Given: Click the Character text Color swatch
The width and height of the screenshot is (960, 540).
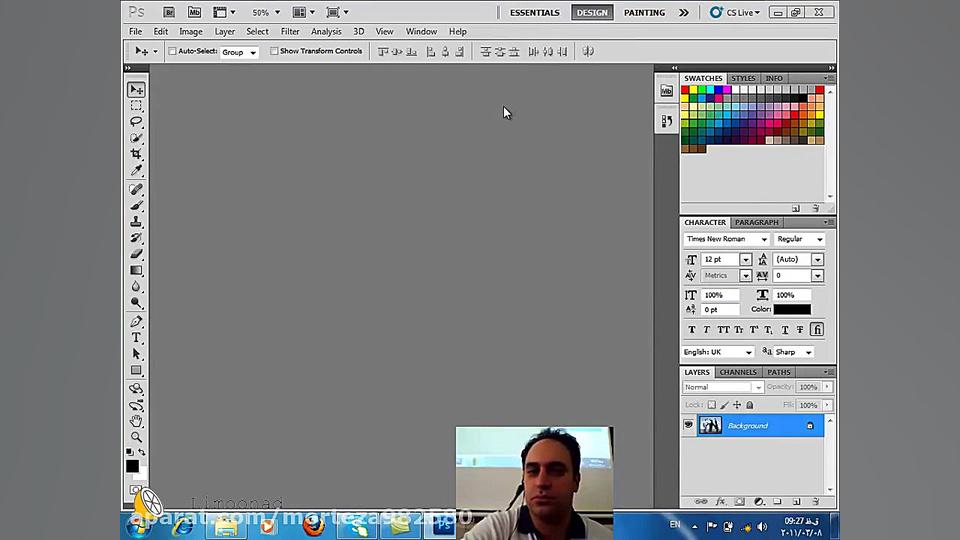Looking at the screenshot, I should tap(792, 309).
